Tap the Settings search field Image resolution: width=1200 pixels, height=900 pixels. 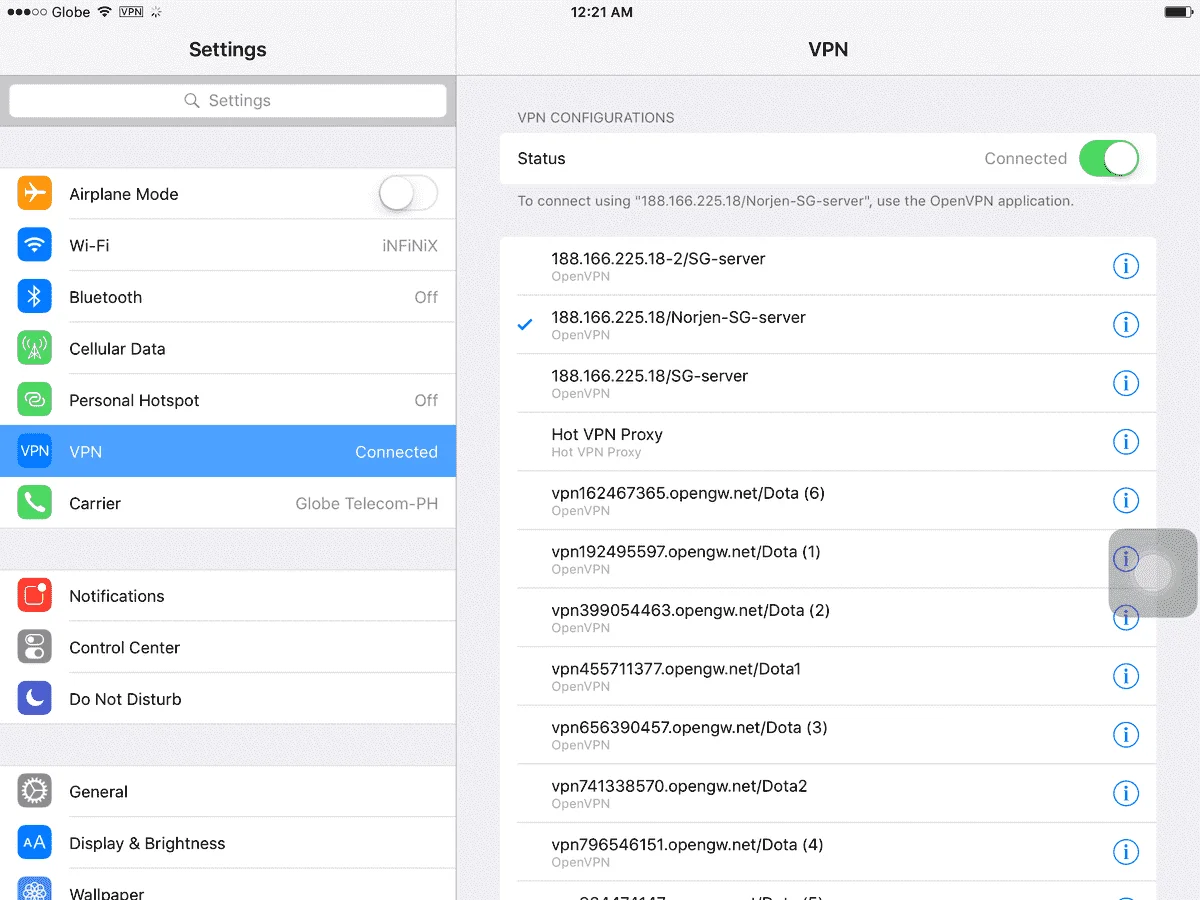tap(228, 100)
